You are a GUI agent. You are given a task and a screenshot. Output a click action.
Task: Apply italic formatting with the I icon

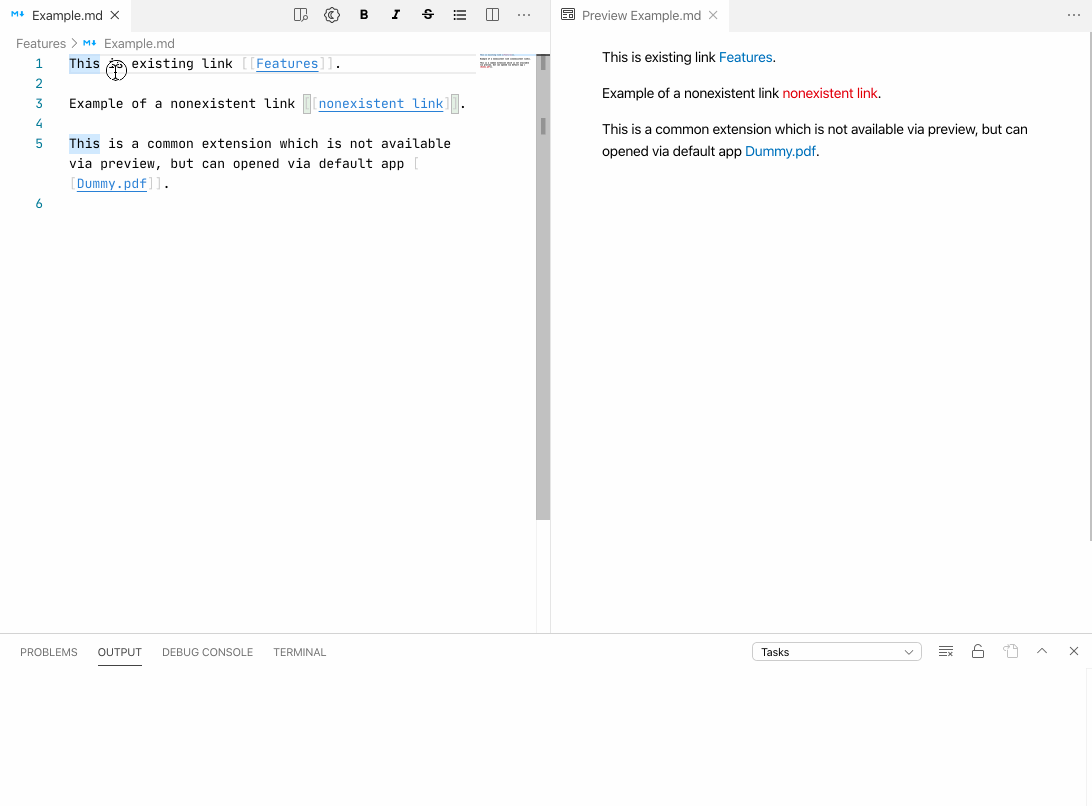click(396, 15)
